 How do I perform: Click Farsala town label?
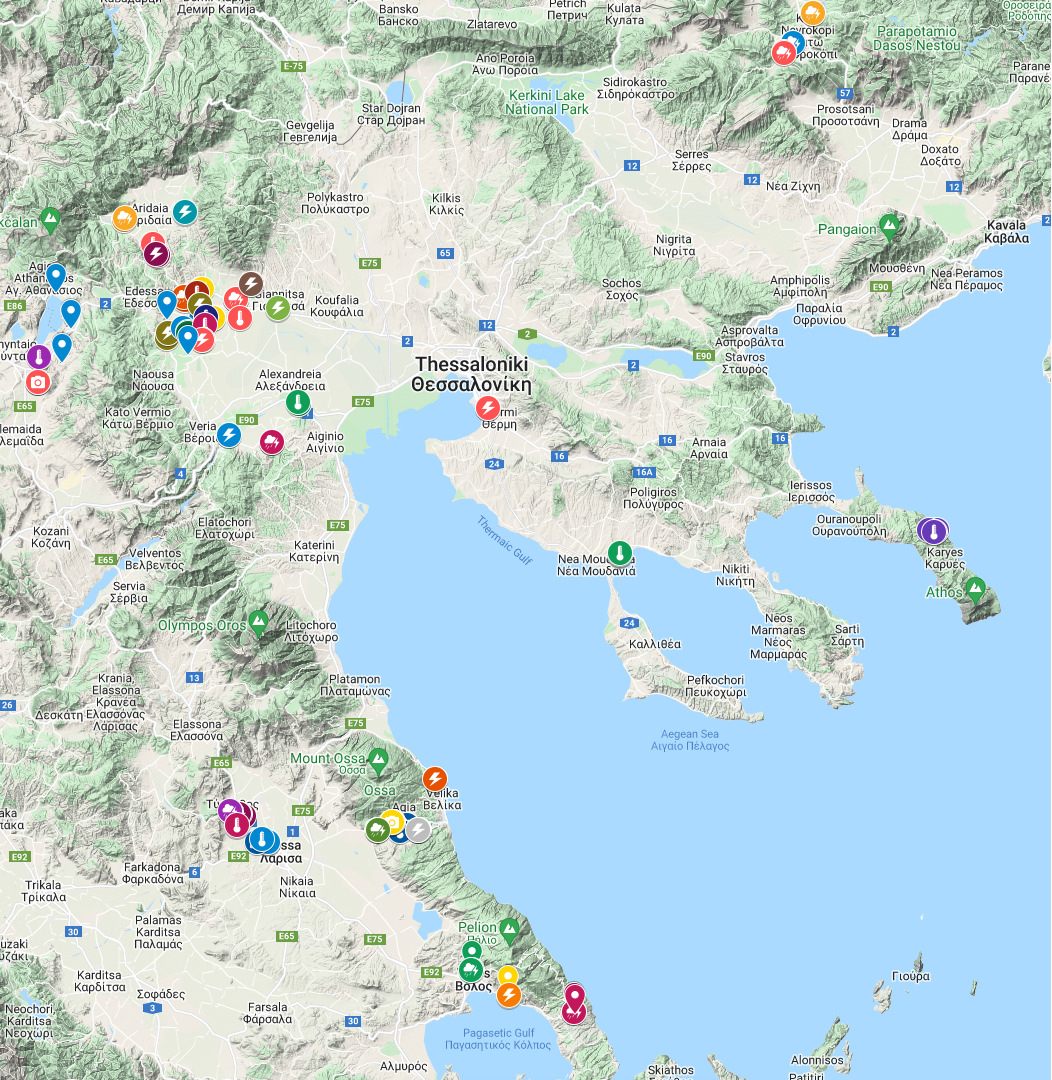point(267,1012)
